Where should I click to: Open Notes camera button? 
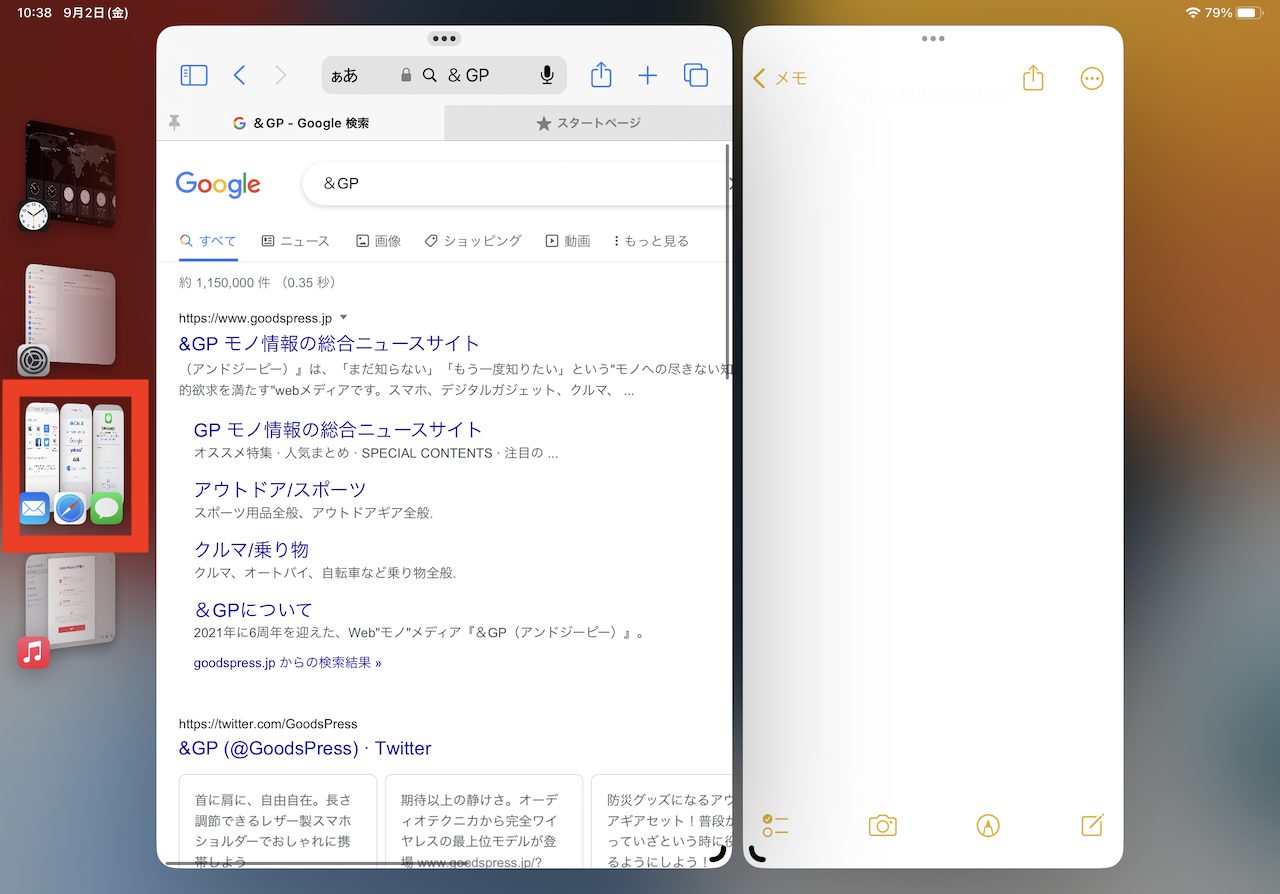[x=882, y=825]
